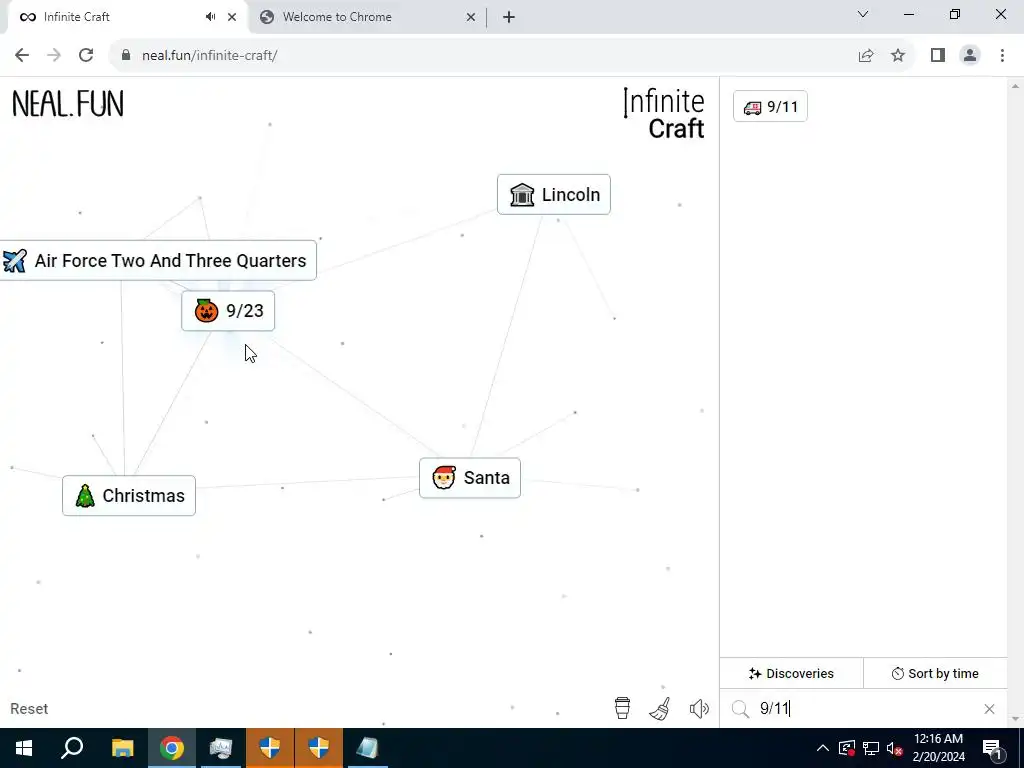Open the Chrome side panel icon
1024x768 pixels.
pyautogui.click(x=938, y=56)
